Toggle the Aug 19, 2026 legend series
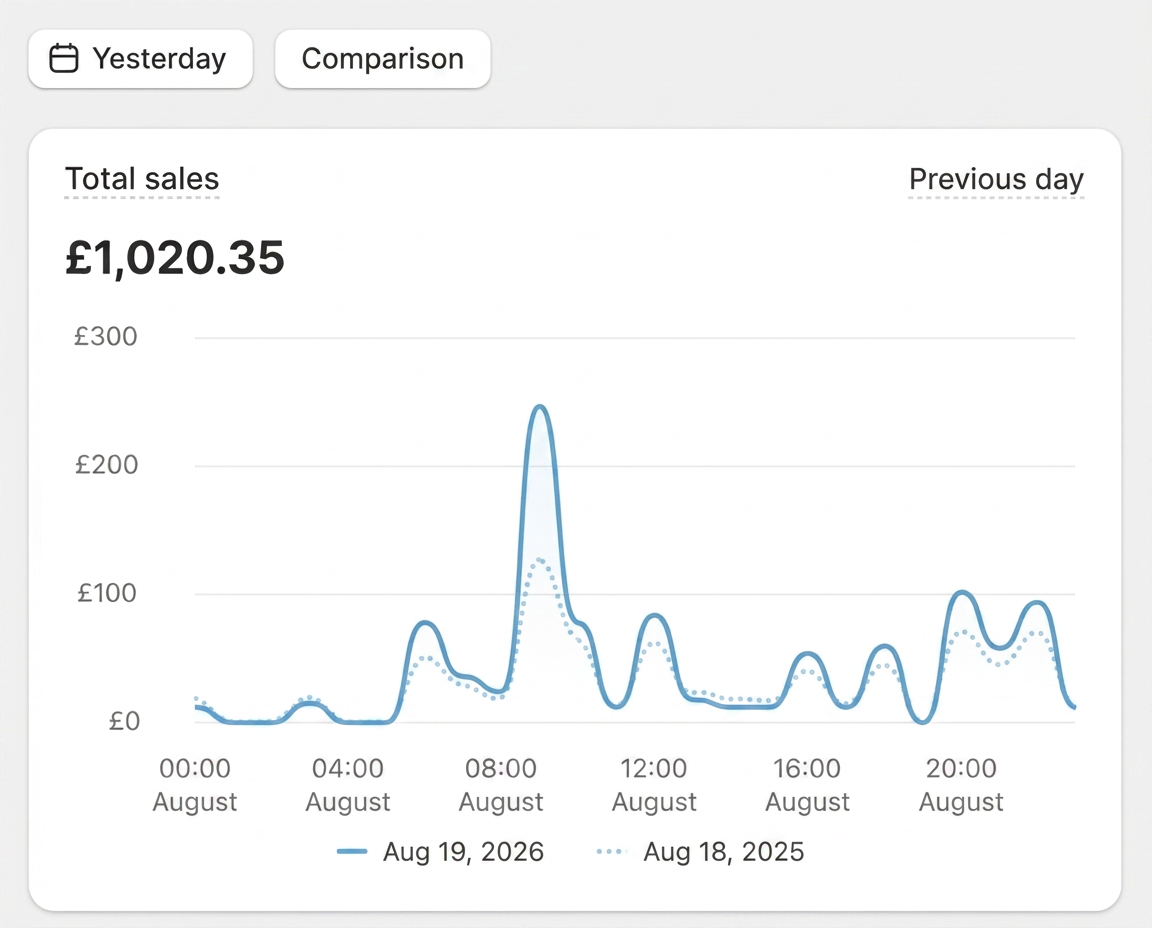Screen dimensions: 1152x928 (x=441, y=852)
